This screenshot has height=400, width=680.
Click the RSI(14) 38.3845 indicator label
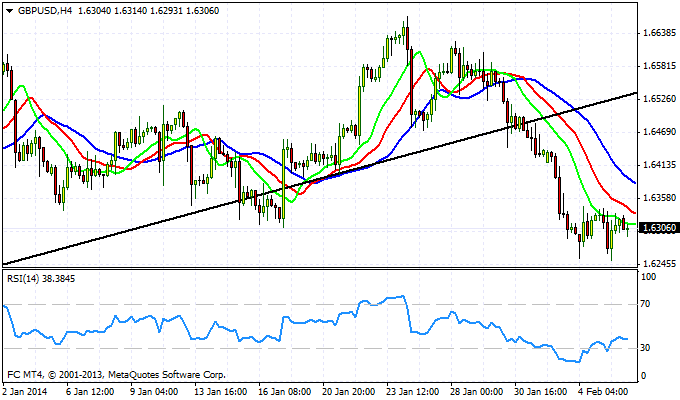41,279
